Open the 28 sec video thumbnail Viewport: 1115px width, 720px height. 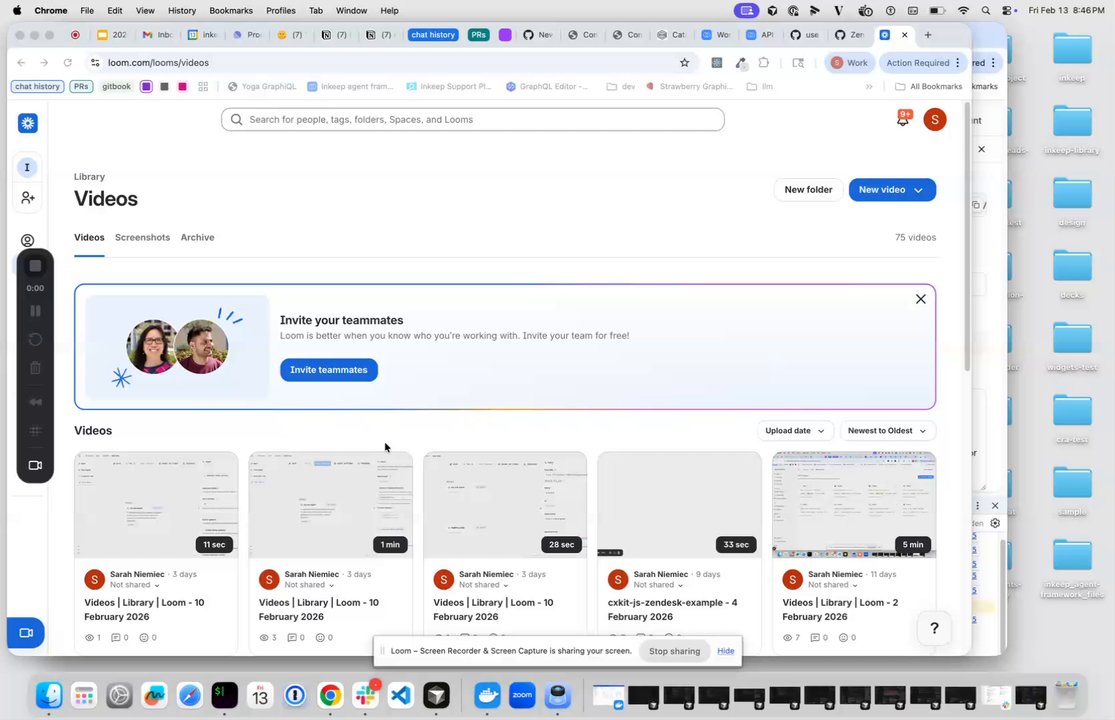coord(505,505)
